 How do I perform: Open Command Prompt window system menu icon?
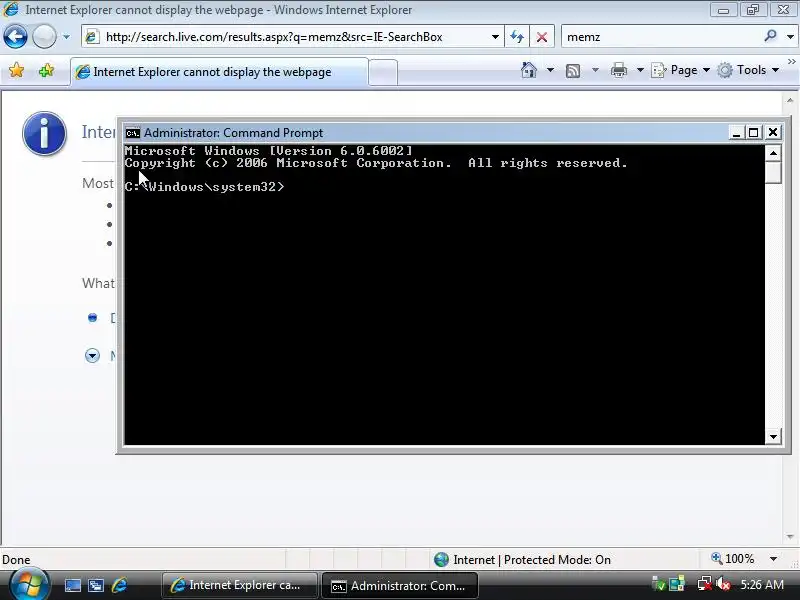point(133,133)
